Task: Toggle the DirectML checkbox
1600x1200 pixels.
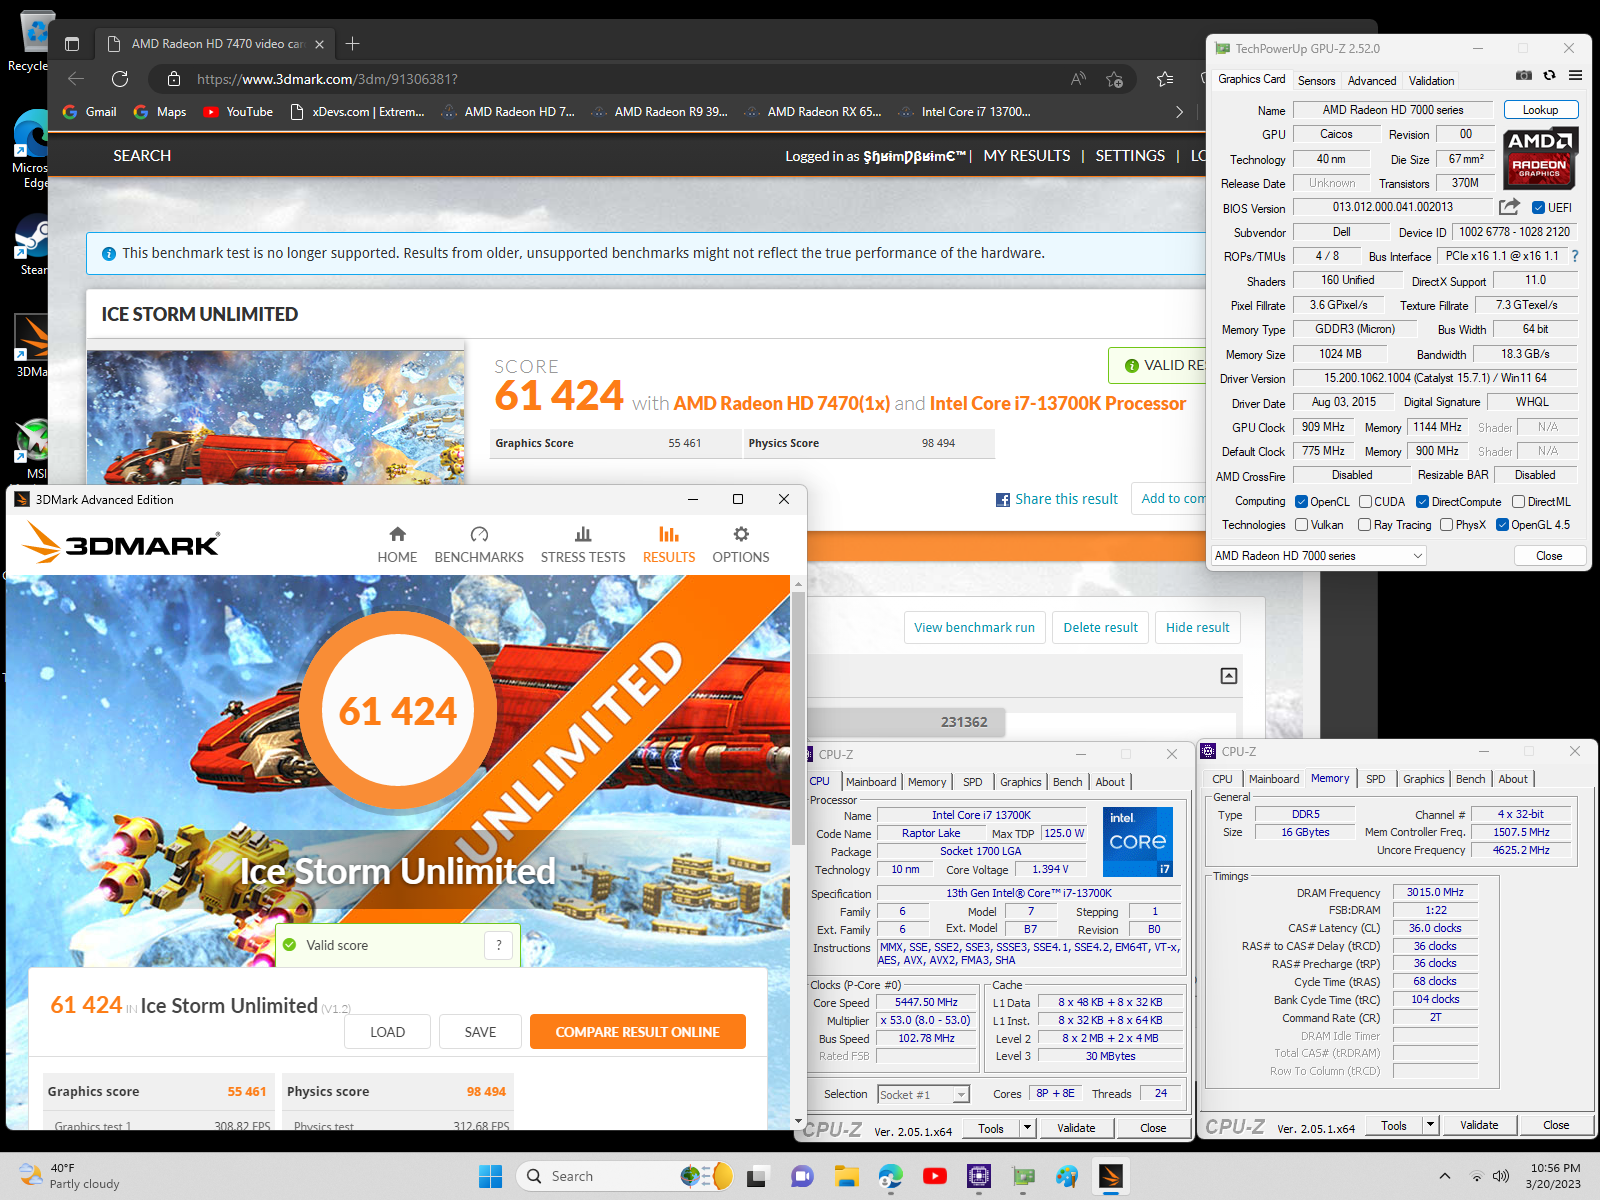Action: pos(1518,502)
